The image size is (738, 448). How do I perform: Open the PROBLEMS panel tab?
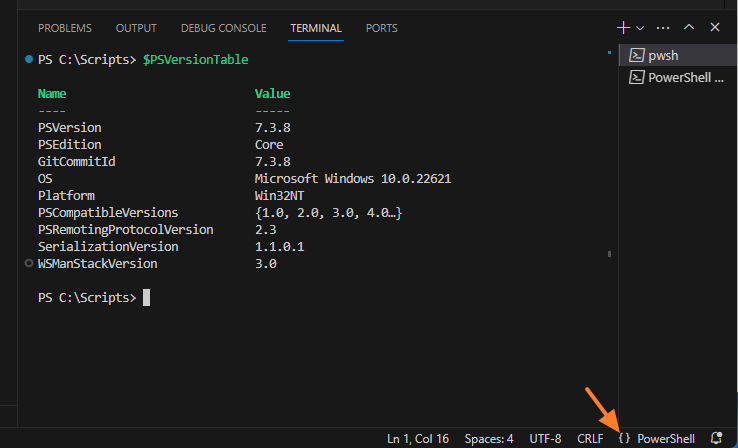pos(65,28)
